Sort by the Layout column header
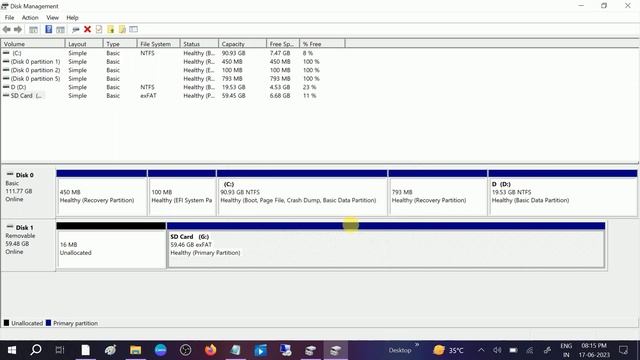The height and width of the screenshot is (360, 640). click(84, 44)
